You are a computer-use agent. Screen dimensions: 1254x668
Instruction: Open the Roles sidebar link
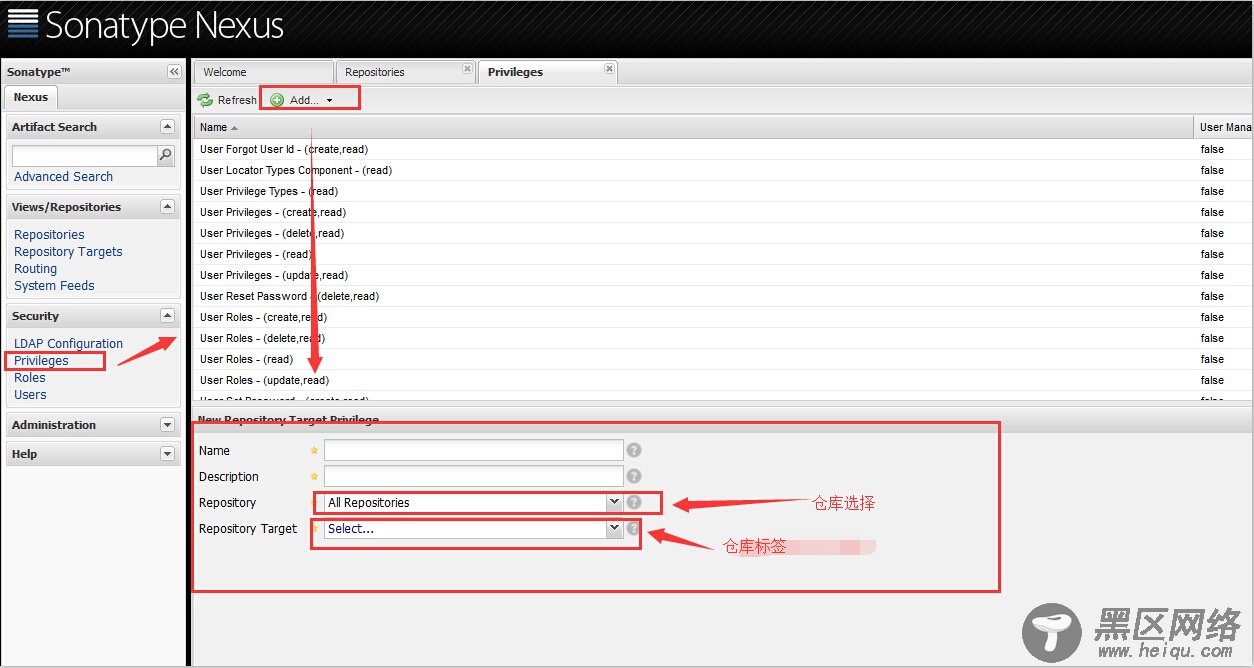(30, 378)
